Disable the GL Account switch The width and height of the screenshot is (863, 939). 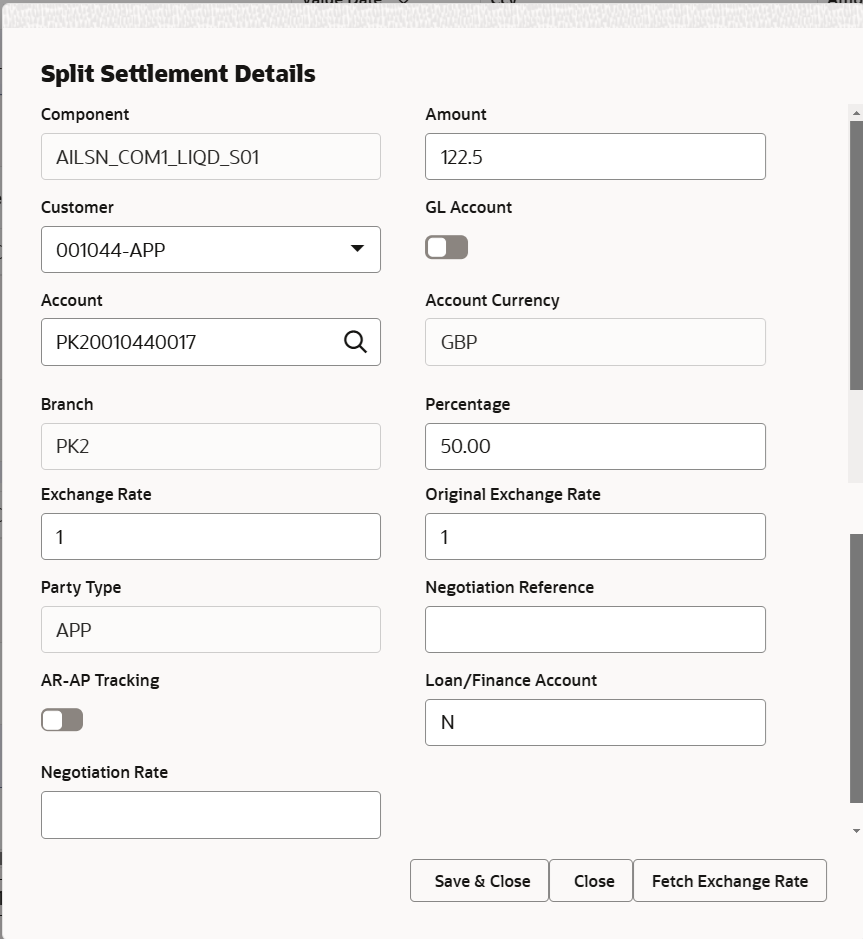446,246
